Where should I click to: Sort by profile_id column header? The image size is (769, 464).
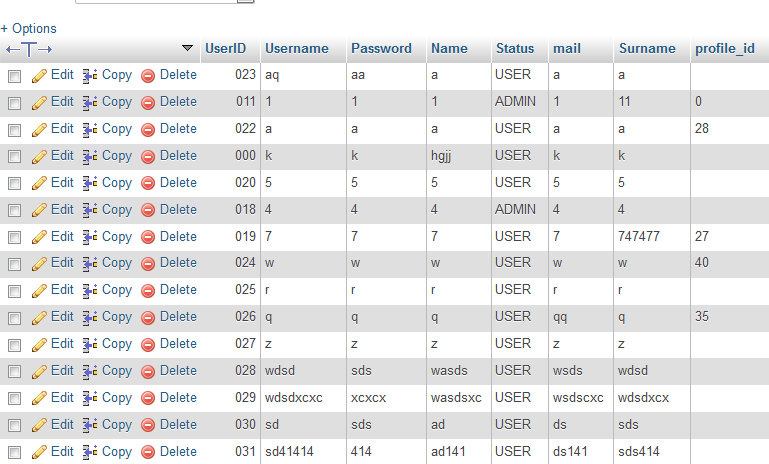[724, 48]
